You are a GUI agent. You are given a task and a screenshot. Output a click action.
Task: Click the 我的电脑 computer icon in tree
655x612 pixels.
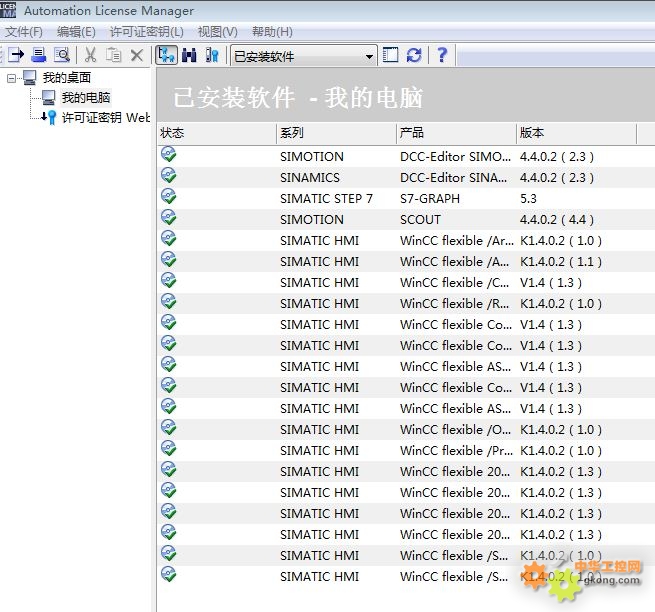[48, 97]
